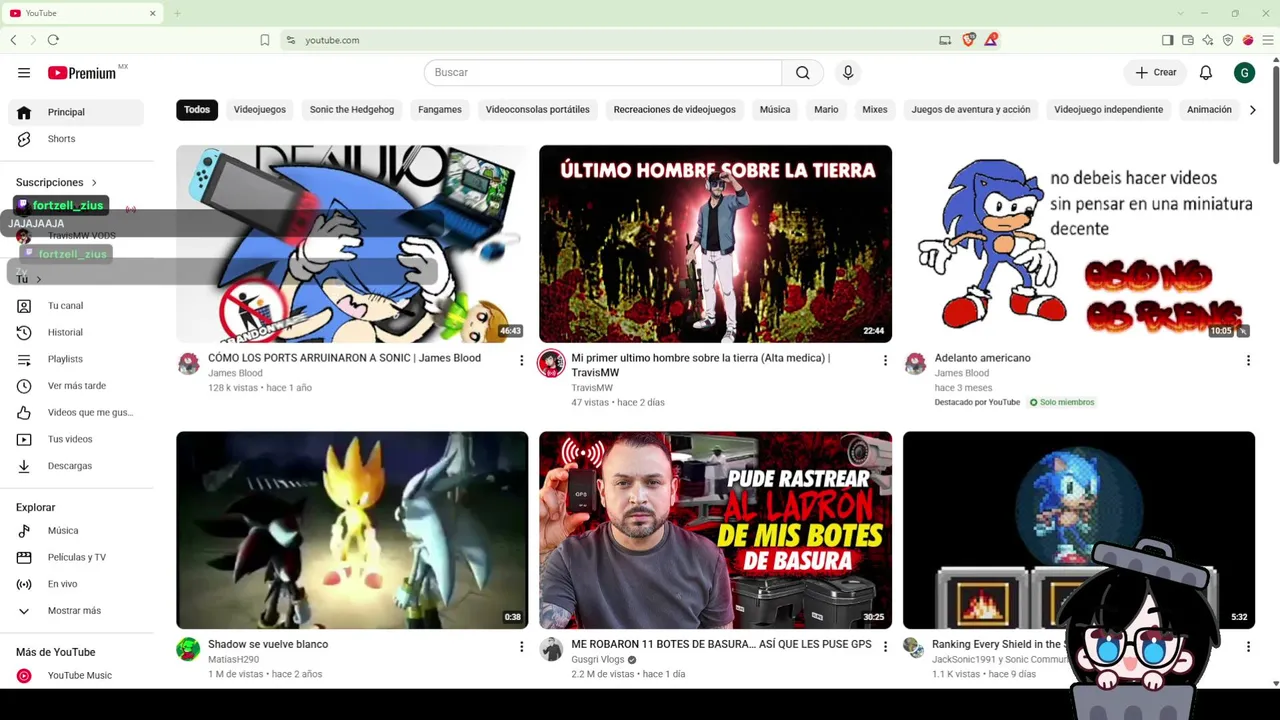Open a new browser tab
Image resolution: width=1280 pixels, height=720 pixels.
[177, 13]
